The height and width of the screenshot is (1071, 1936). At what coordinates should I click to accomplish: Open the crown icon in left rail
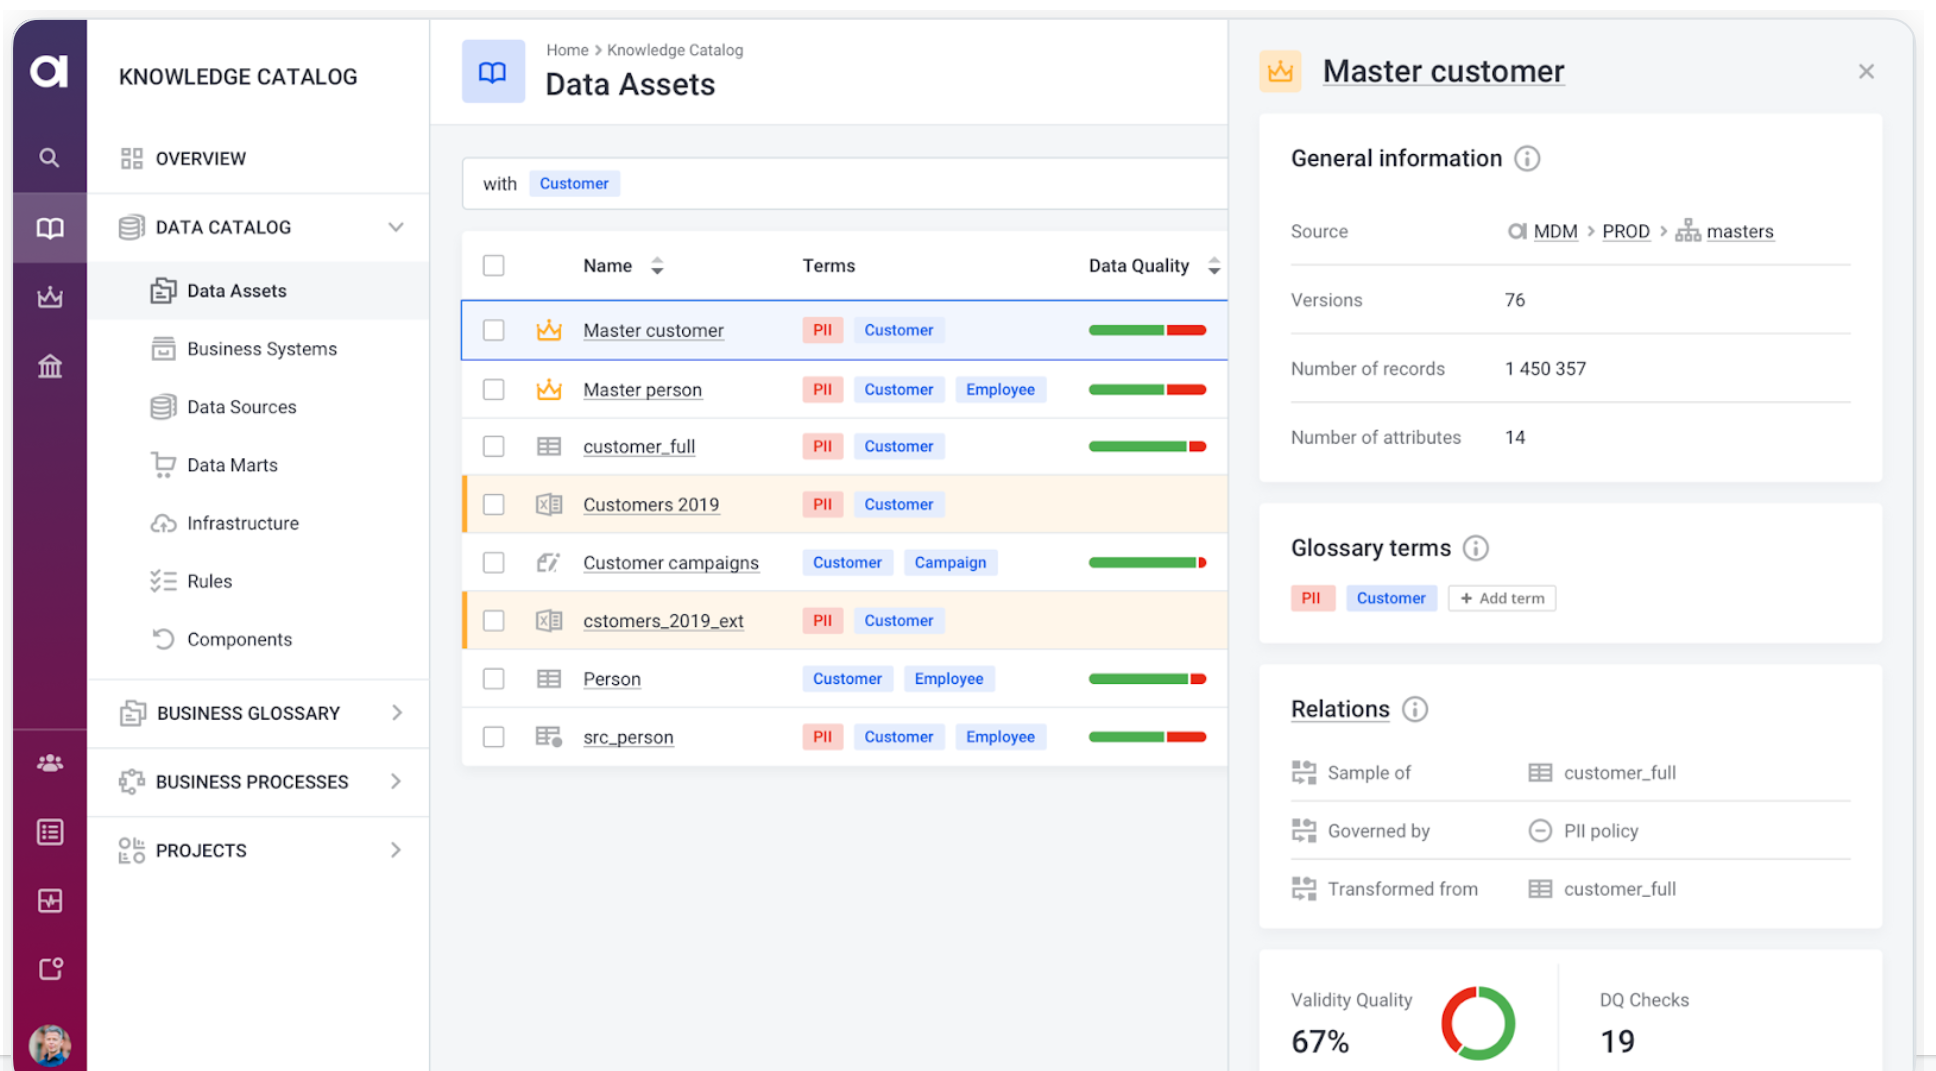[49, 297]
